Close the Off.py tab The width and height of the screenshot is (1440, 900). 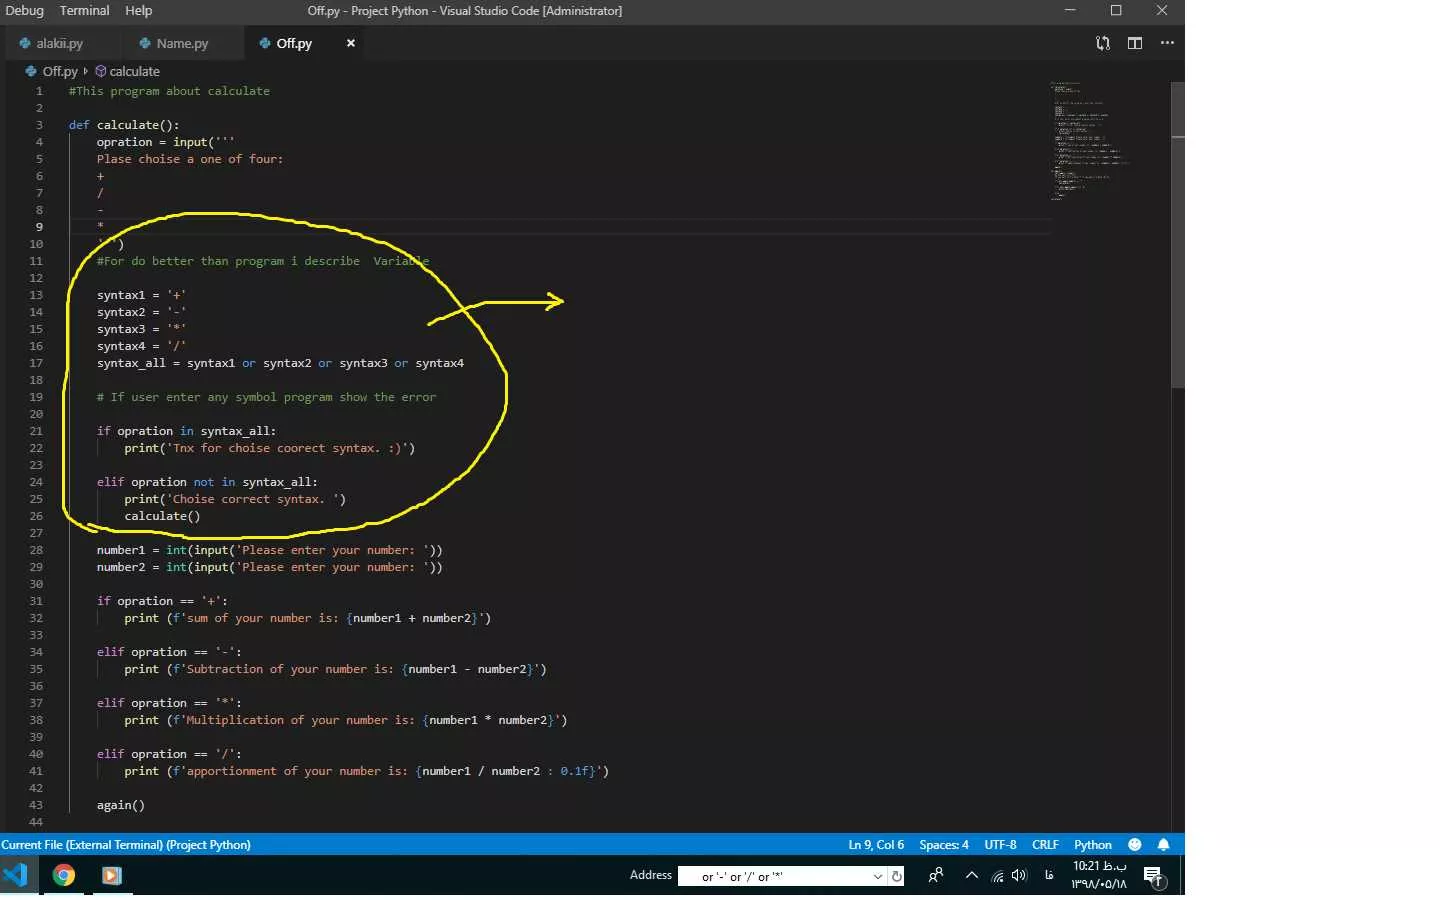[x=351, y=43]
